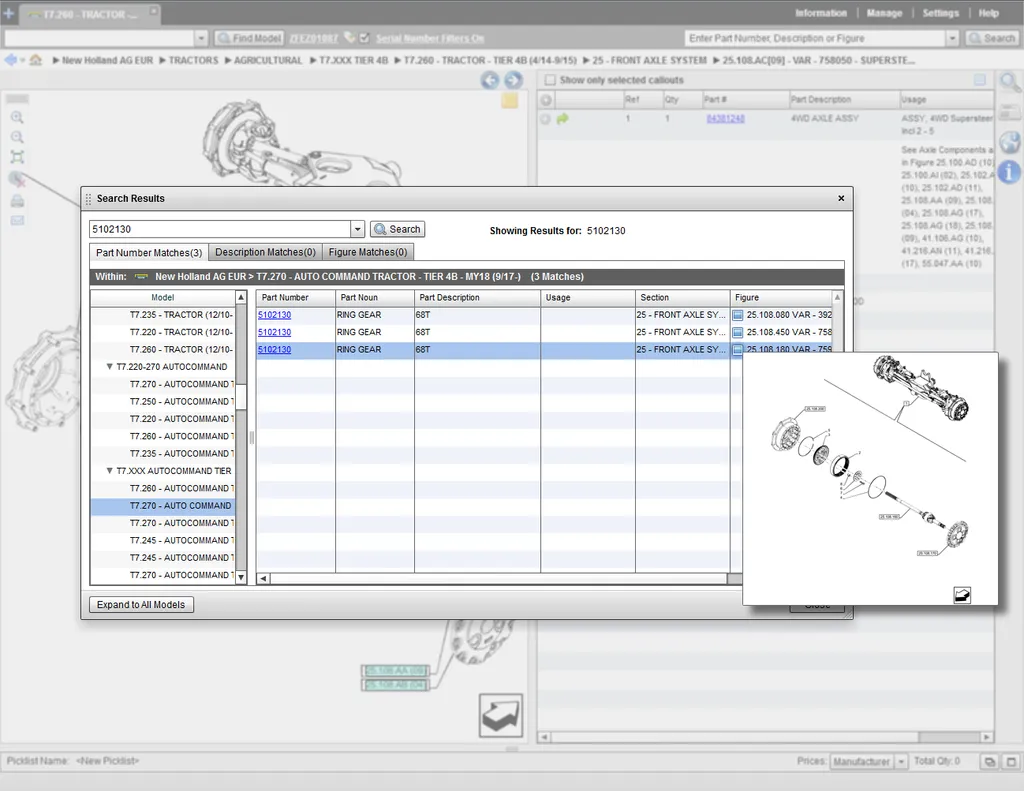Open a new tab with the plus icon
1024x791 pixels.
pos(8,13)
